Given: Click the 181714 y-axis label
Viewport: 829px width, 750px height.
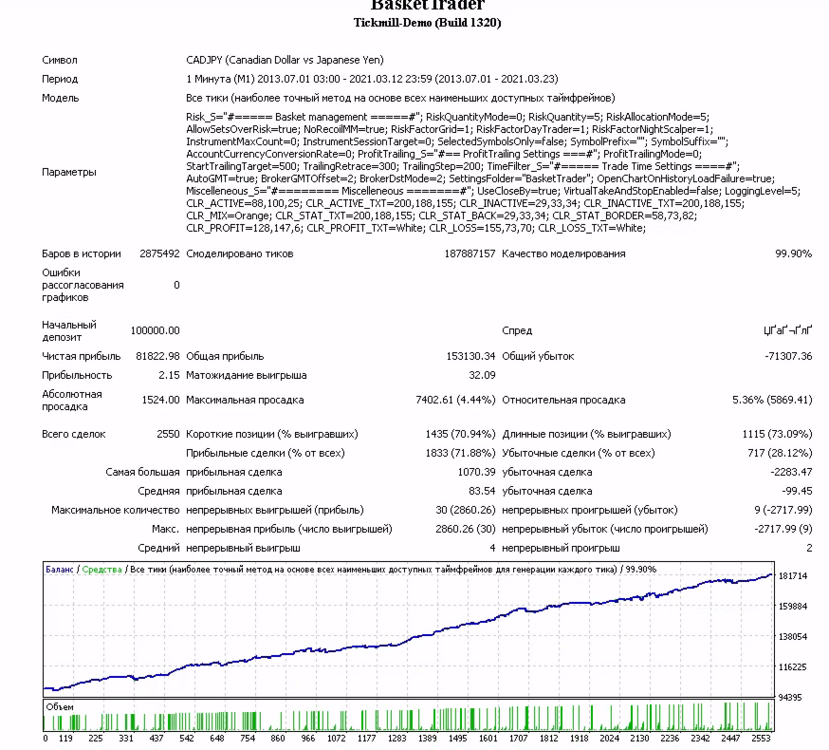Looking at the screenshot, I should click(x=793, y=576).
